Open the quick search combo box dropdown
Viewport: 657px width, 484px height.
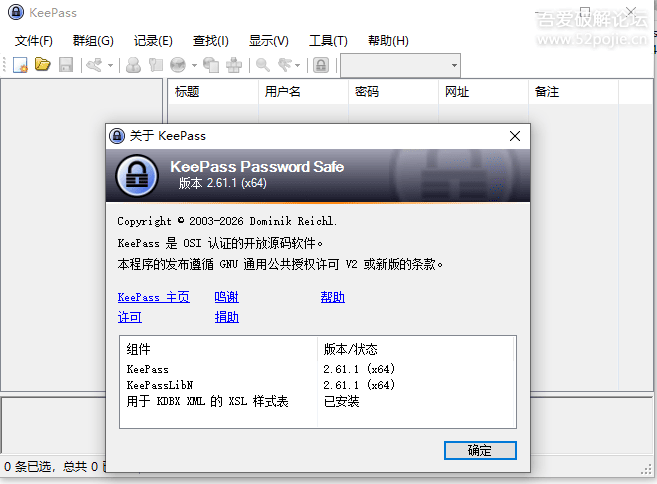point(454,65)
